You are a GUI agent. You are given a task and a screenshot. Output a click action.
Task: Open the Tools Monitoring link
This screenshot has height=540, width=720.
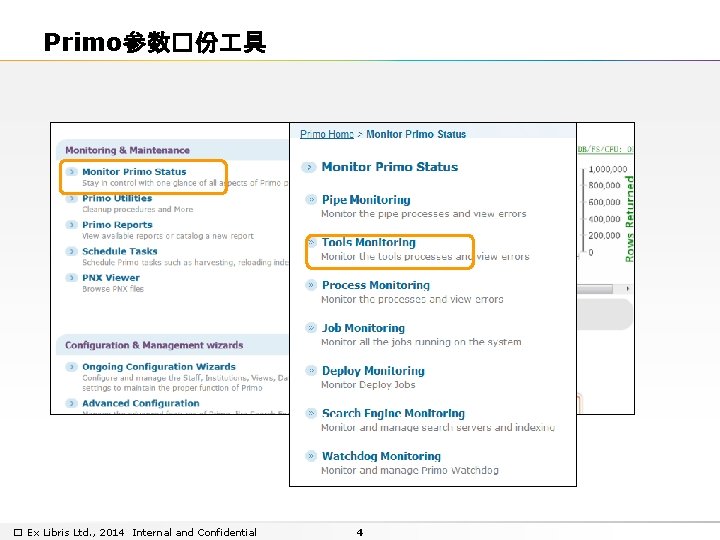[368, 242]
